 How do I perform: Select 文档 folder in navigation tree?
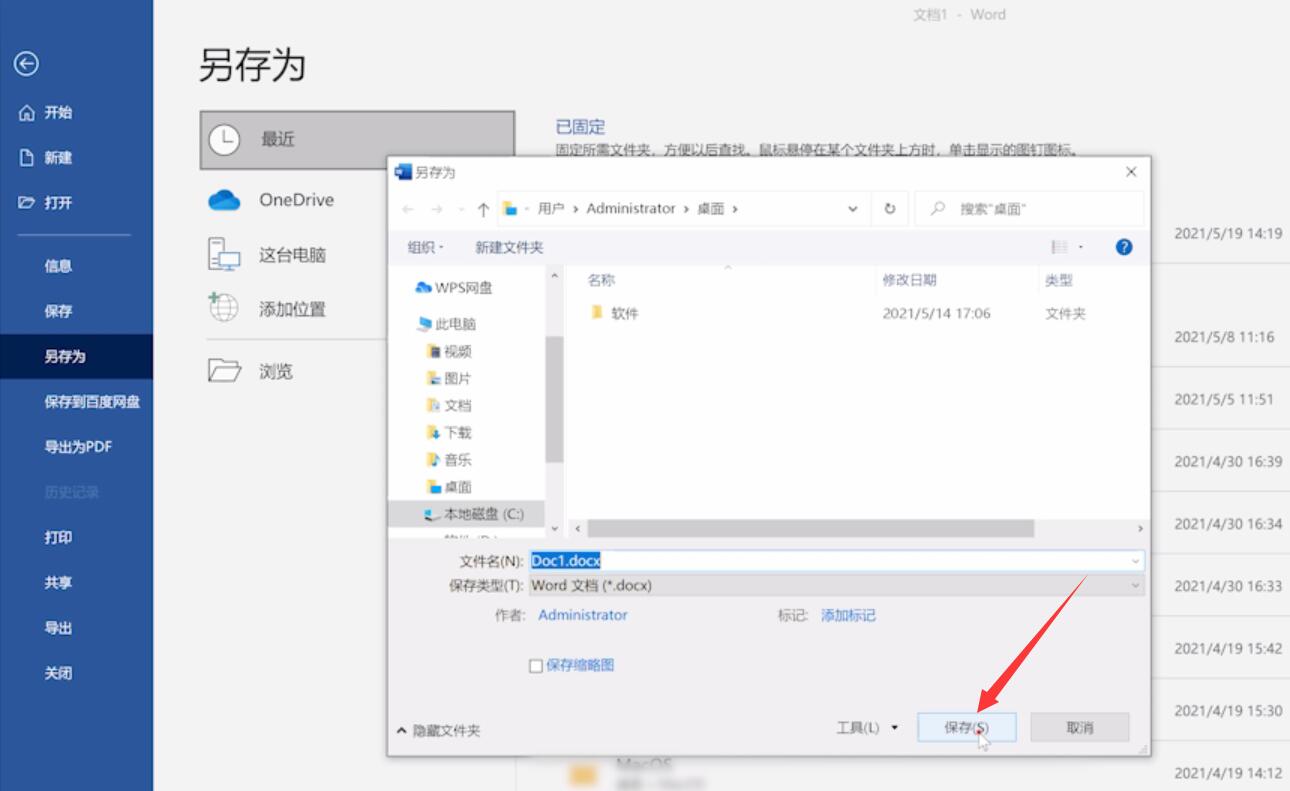tap(449, 405)
